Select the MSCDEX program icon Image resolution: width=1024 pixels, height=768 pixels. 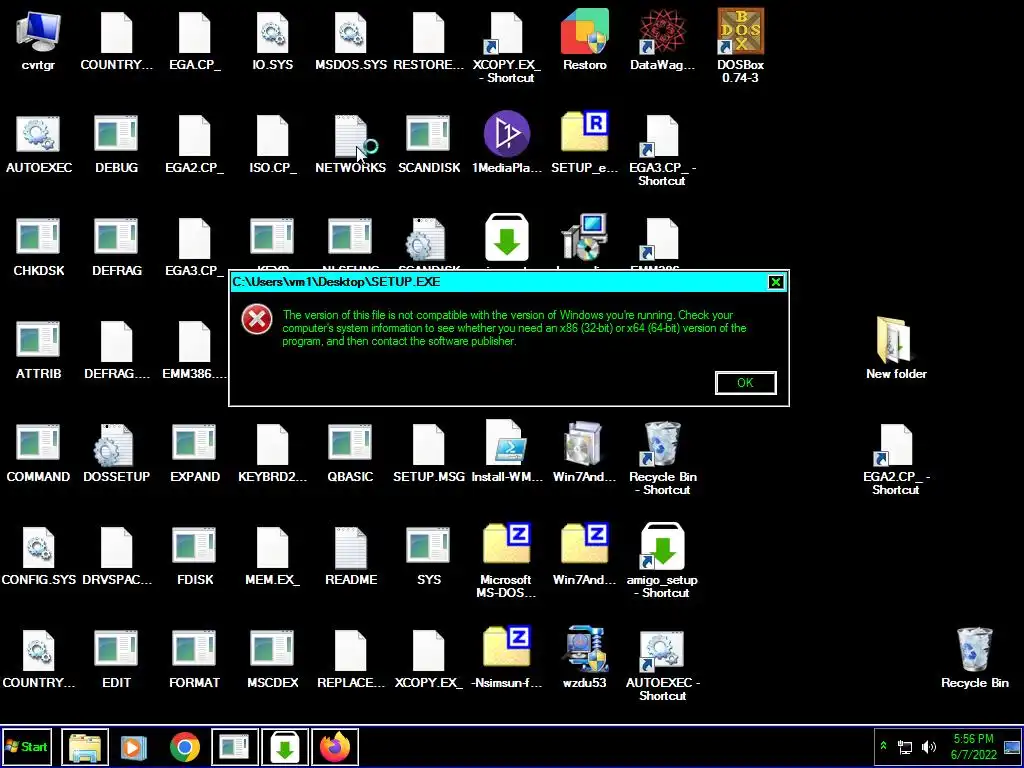[x=272, y=660]
